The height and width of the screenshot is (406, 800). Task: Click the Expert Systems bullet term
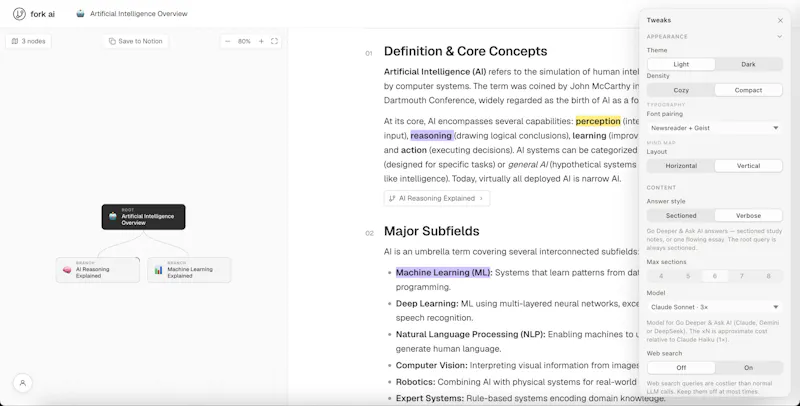point(430,398)
